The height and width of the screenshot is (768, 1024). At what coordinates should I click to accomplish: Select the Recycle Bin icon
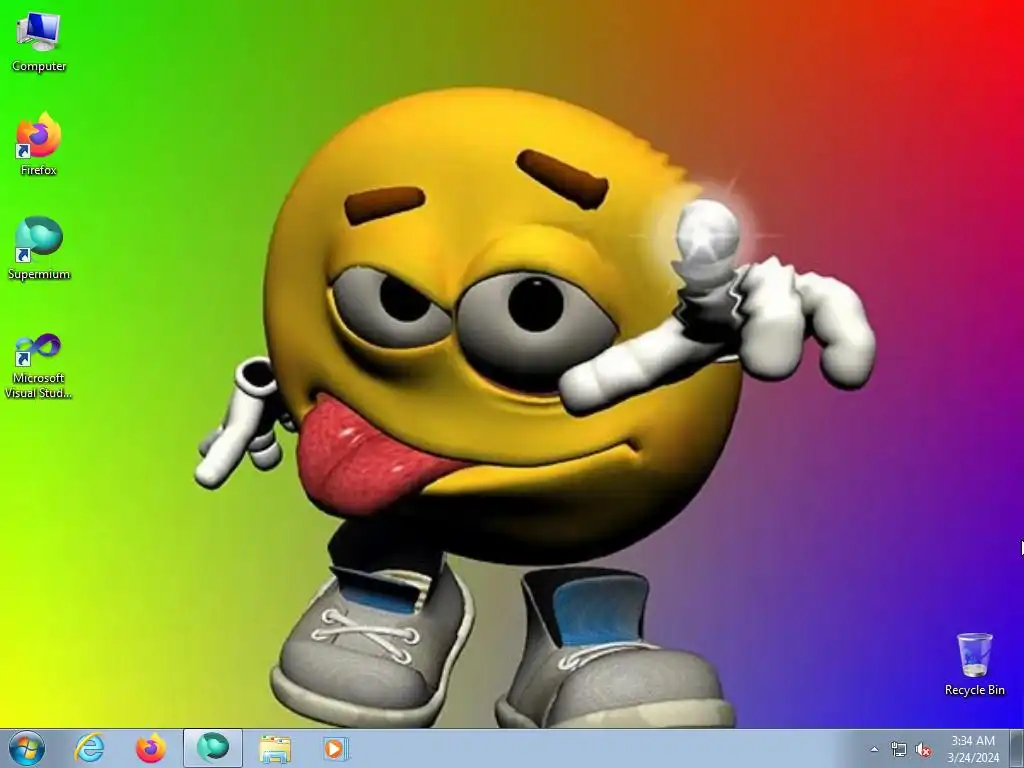pyautogui.click(x=974, y=664)
